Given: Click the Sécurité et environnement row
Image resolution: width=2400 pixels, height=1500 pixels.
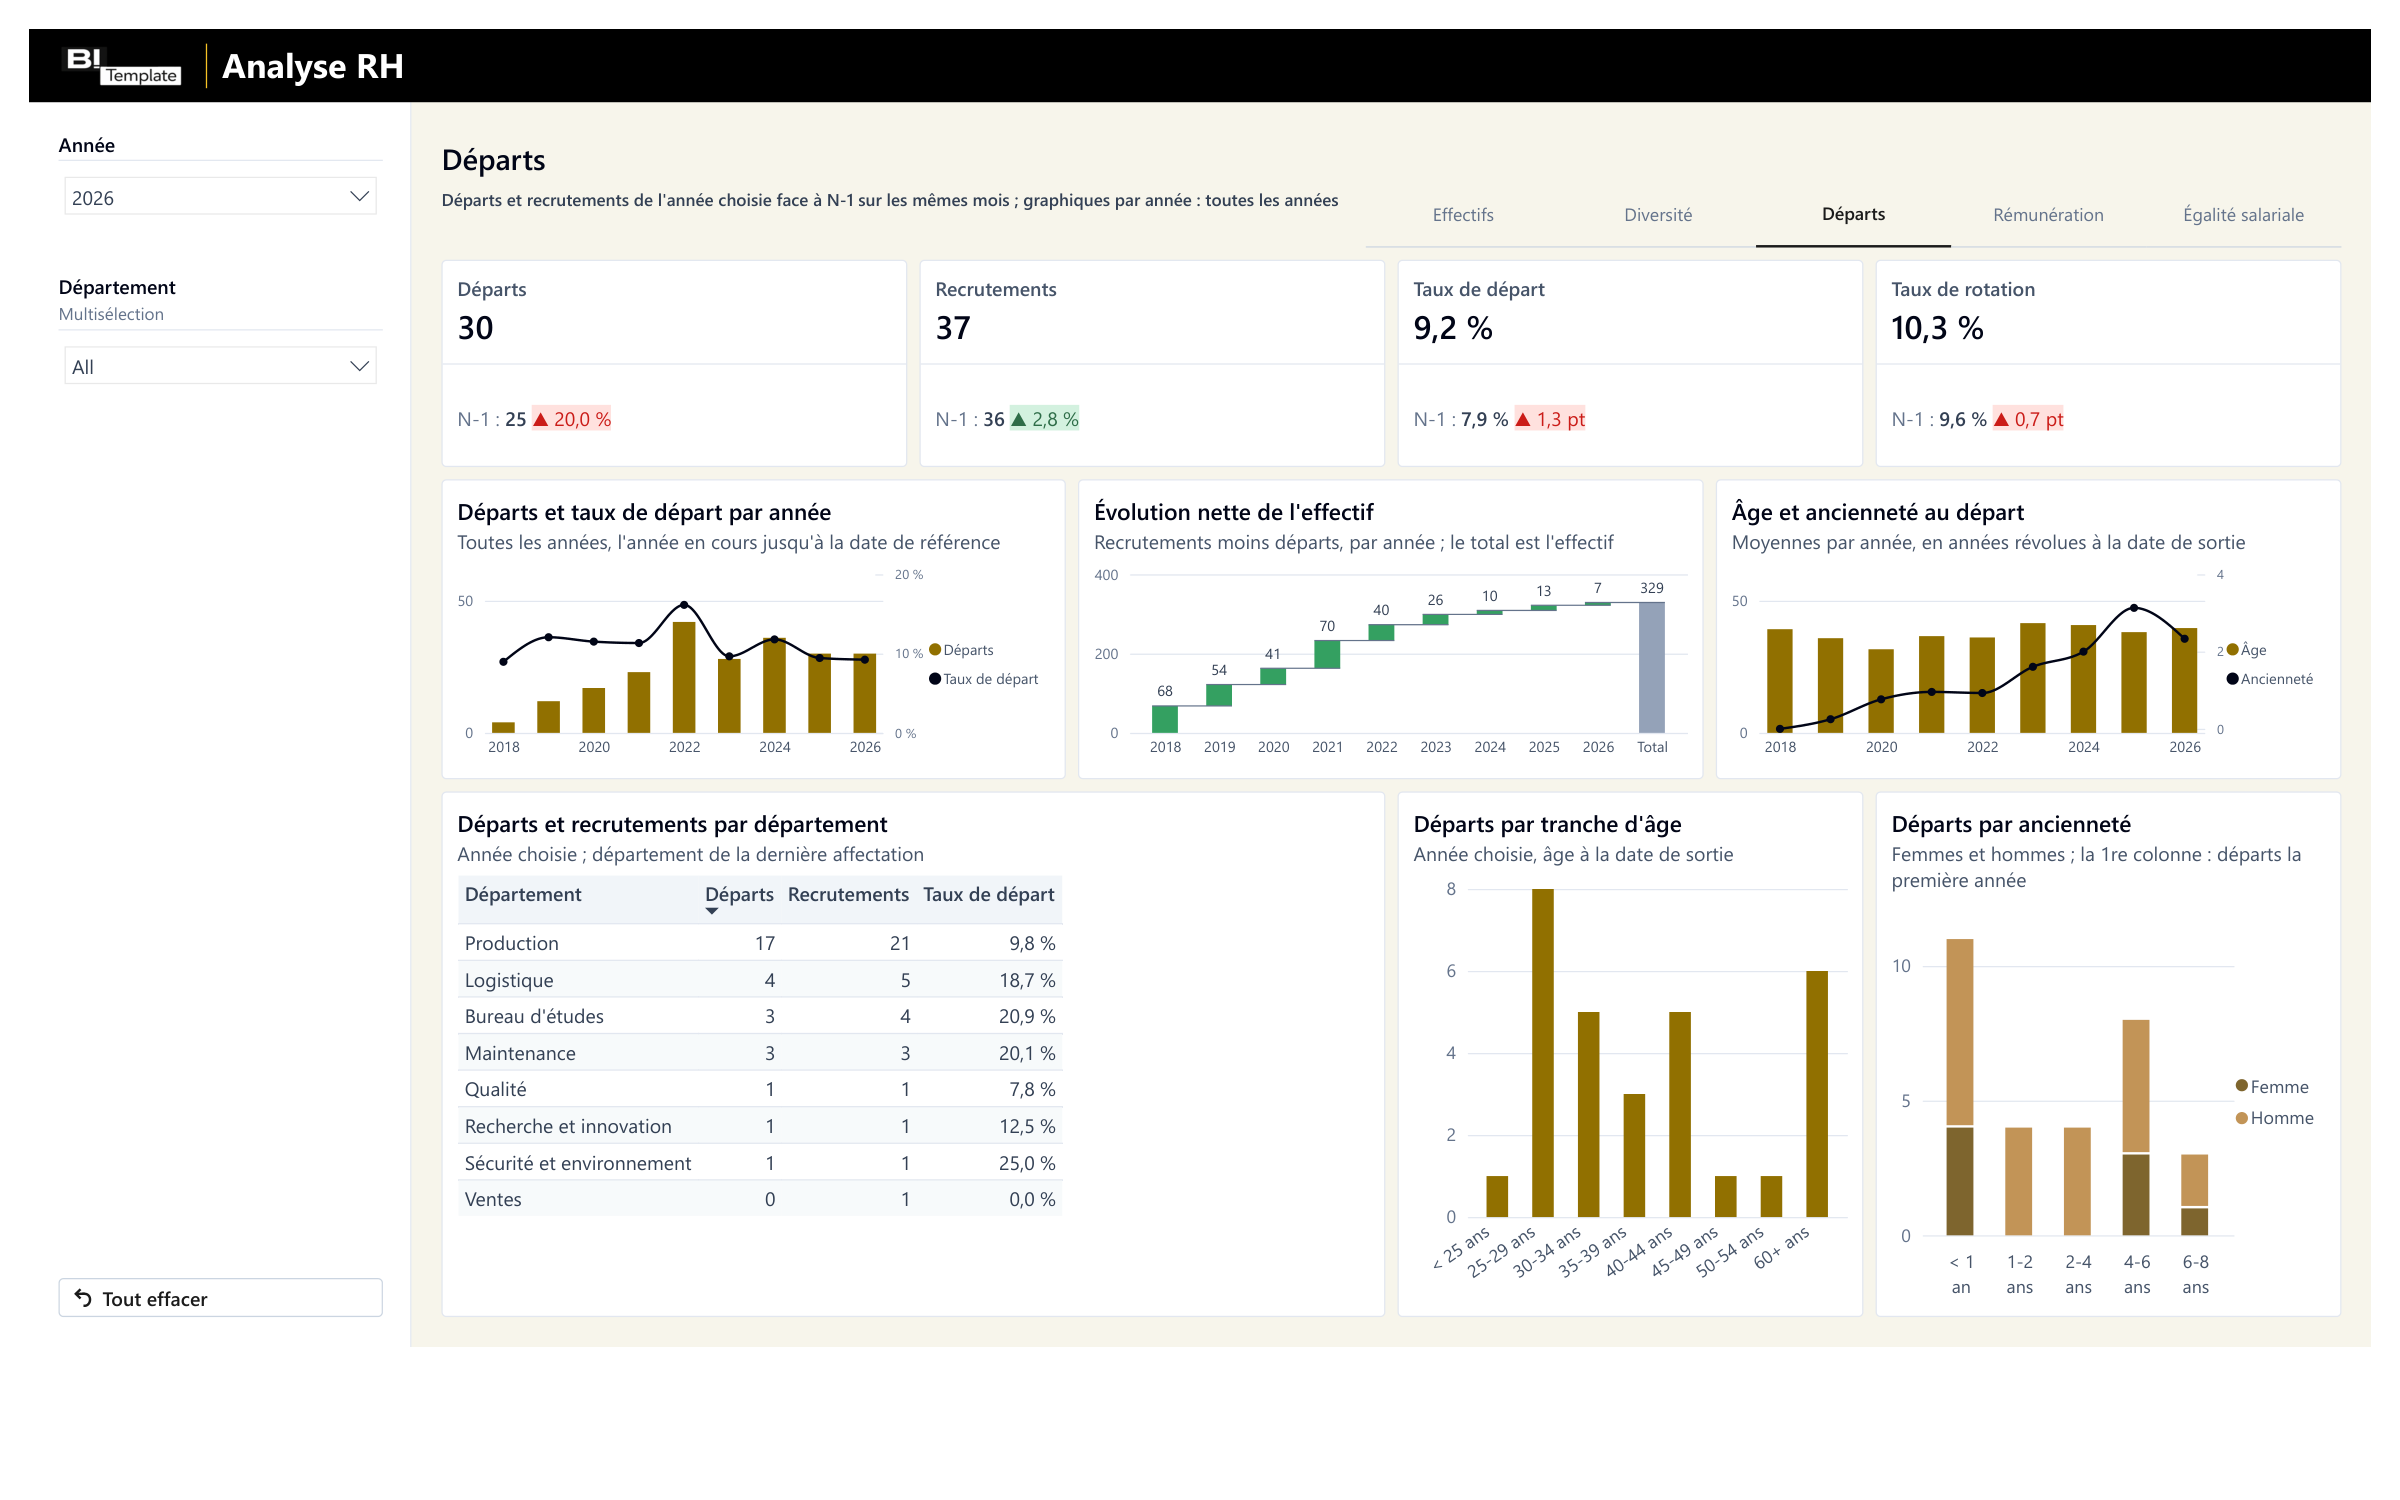Looking at the screenshot, I should [760, 1163].
